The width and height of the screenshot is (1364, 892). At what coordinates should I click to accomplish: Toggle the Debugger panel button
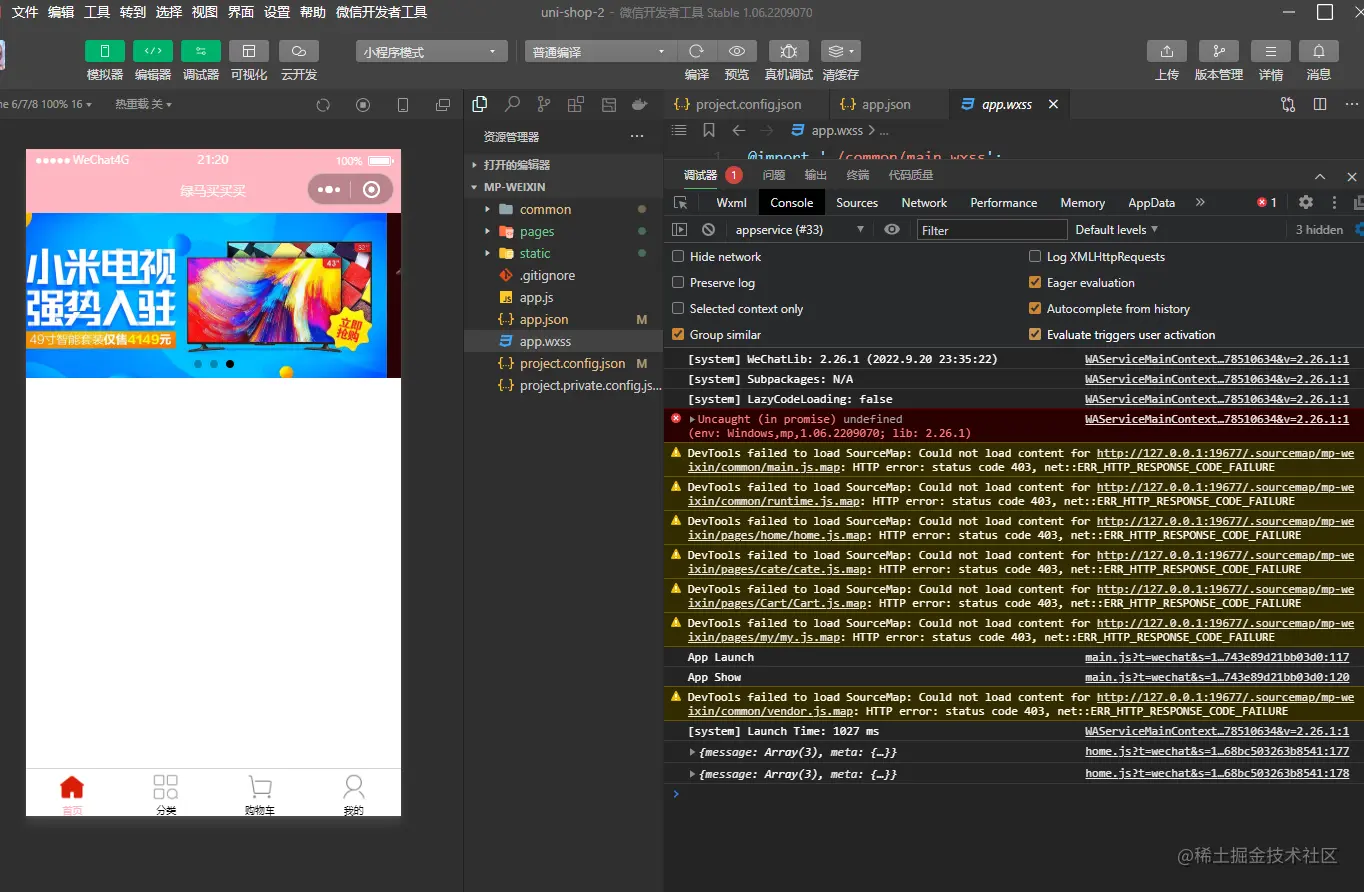[201, 51]
